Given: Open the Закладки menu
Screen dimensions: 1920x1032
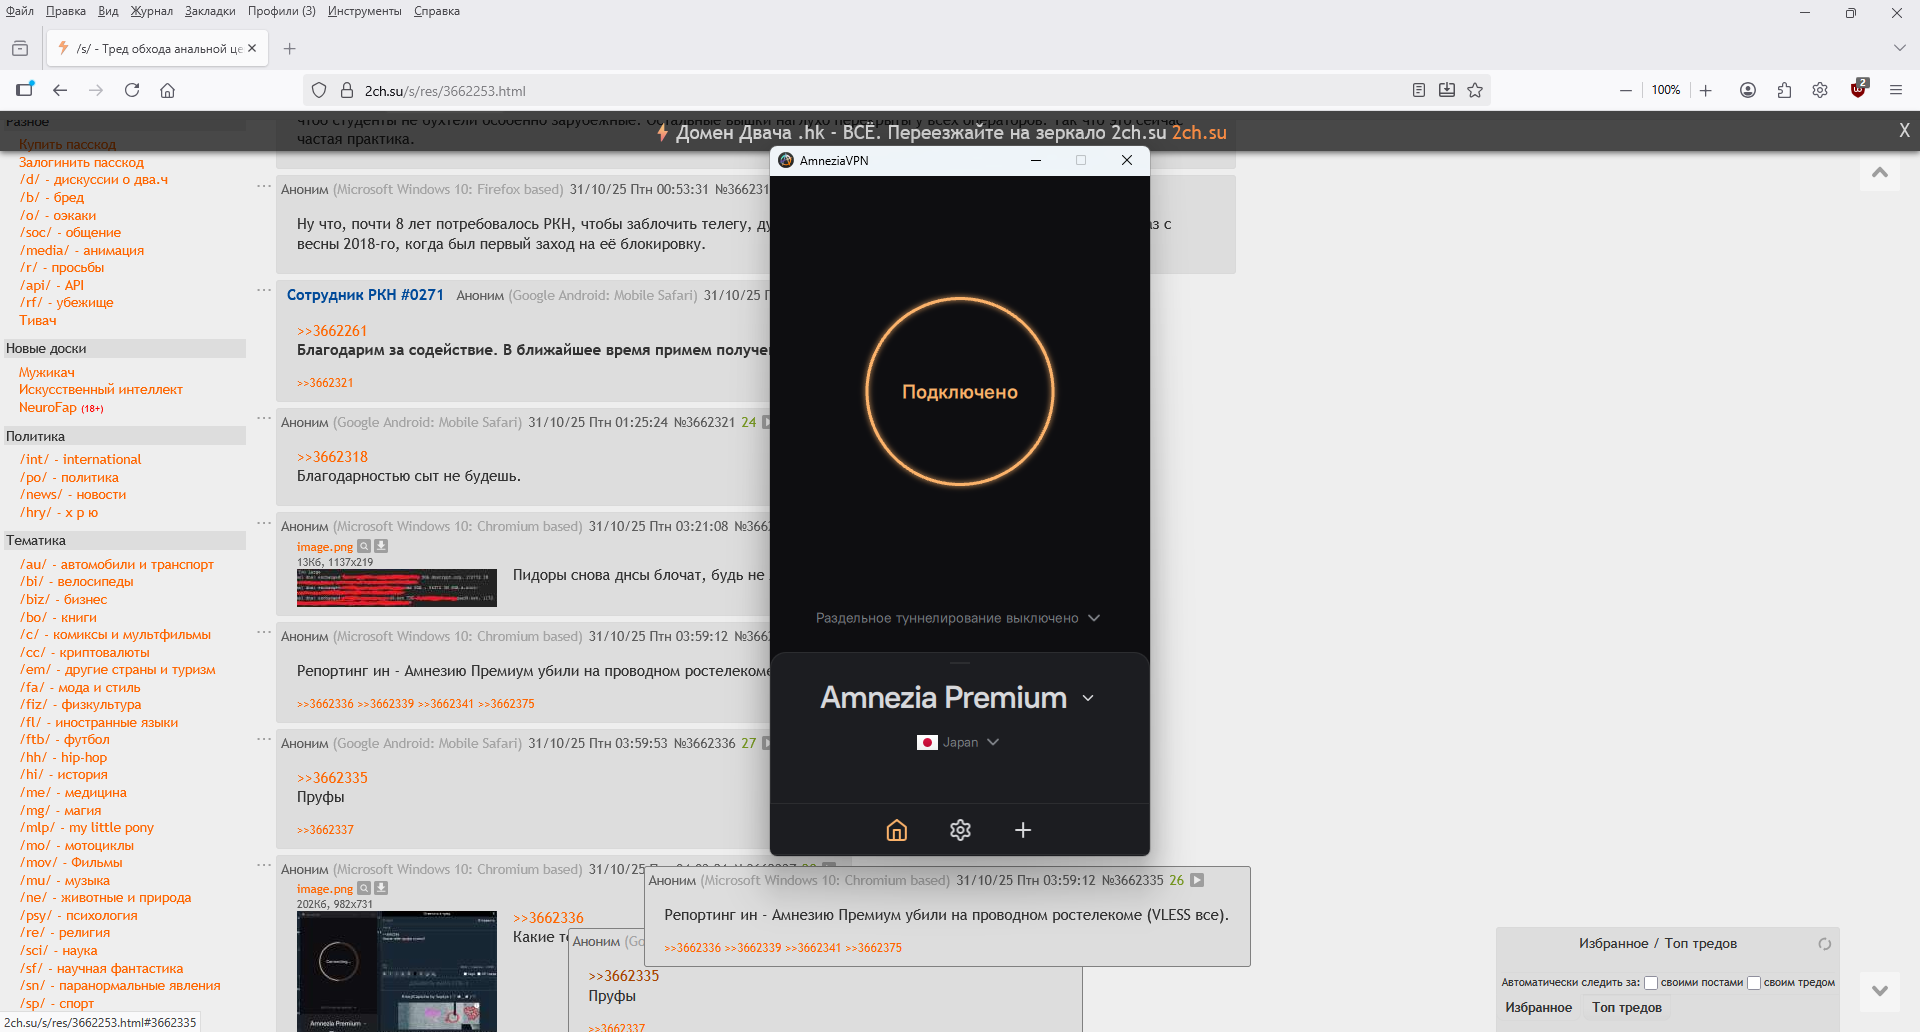Looking at the screenshot, I should (x=210, y=11).
